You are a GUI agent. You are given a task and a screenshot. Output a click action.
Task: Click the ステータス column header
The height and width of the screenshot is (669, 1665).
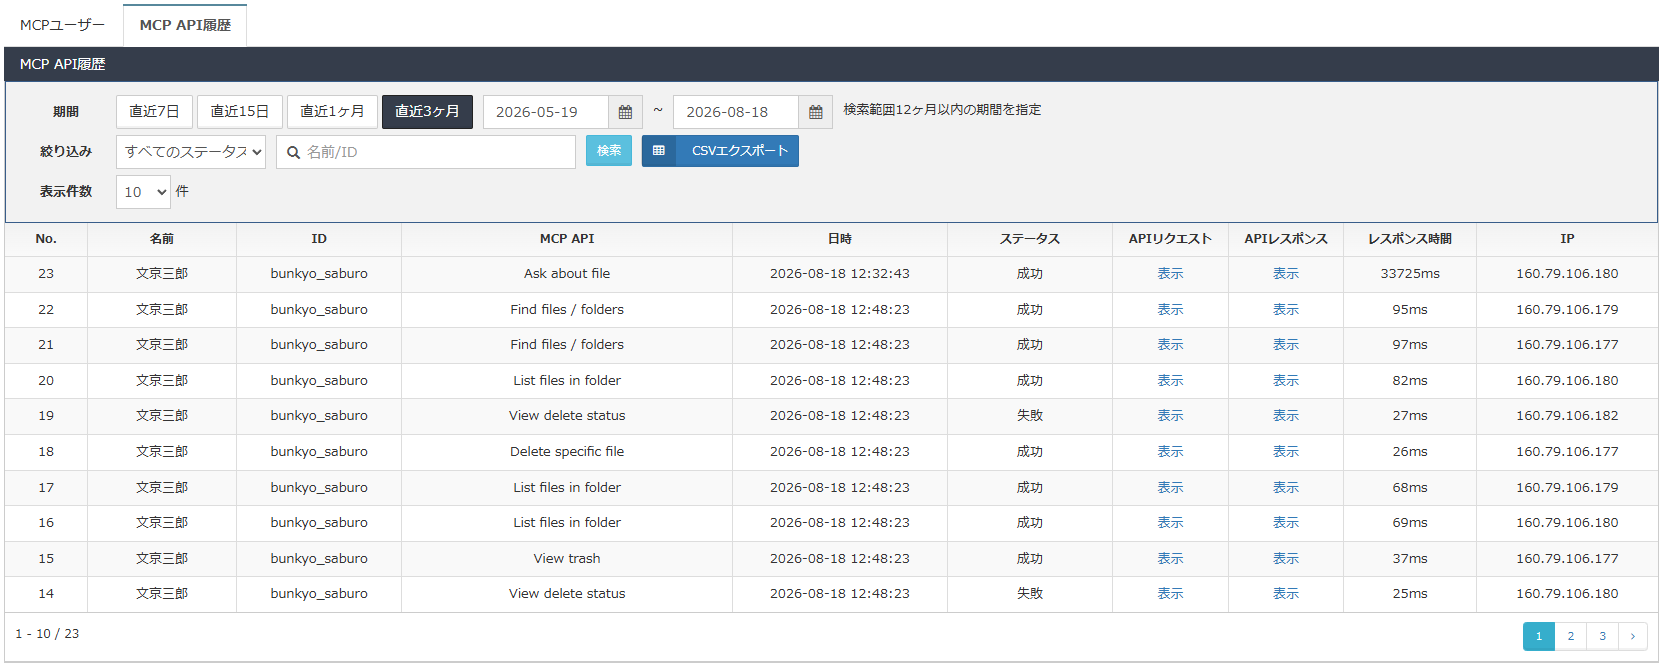(1030, 239)
